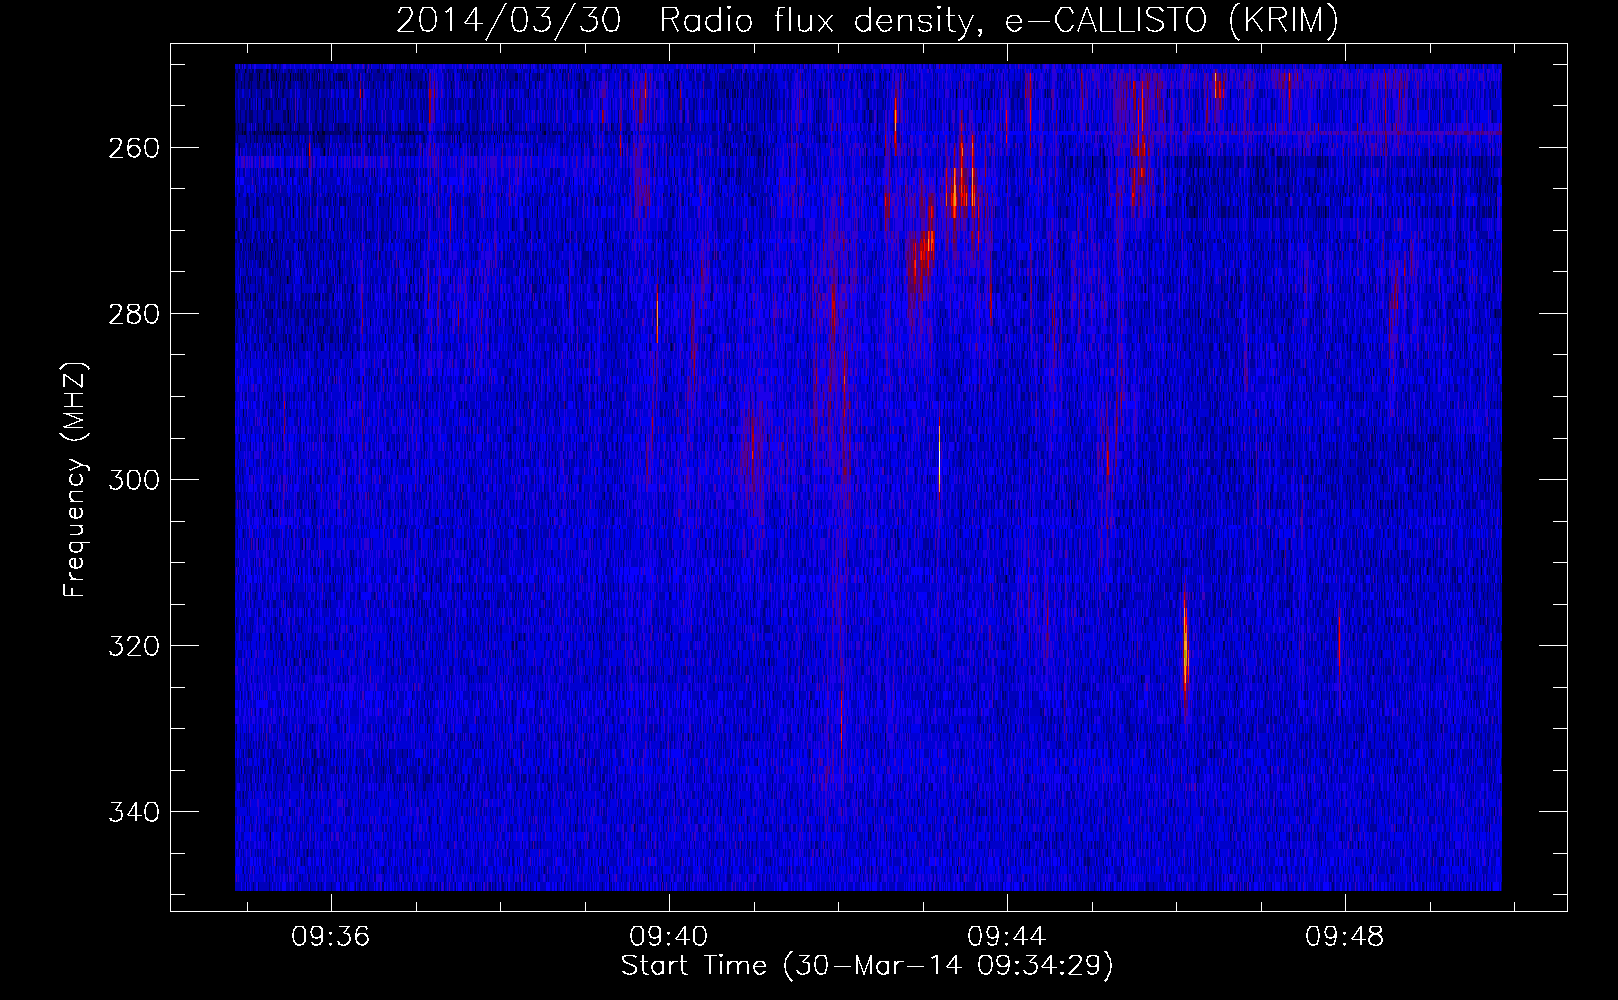This screenshot has width=1618, height=1000.
Task: Click the 260 frequency tick label
Action: pyautogui.click(x=132, y=148)
